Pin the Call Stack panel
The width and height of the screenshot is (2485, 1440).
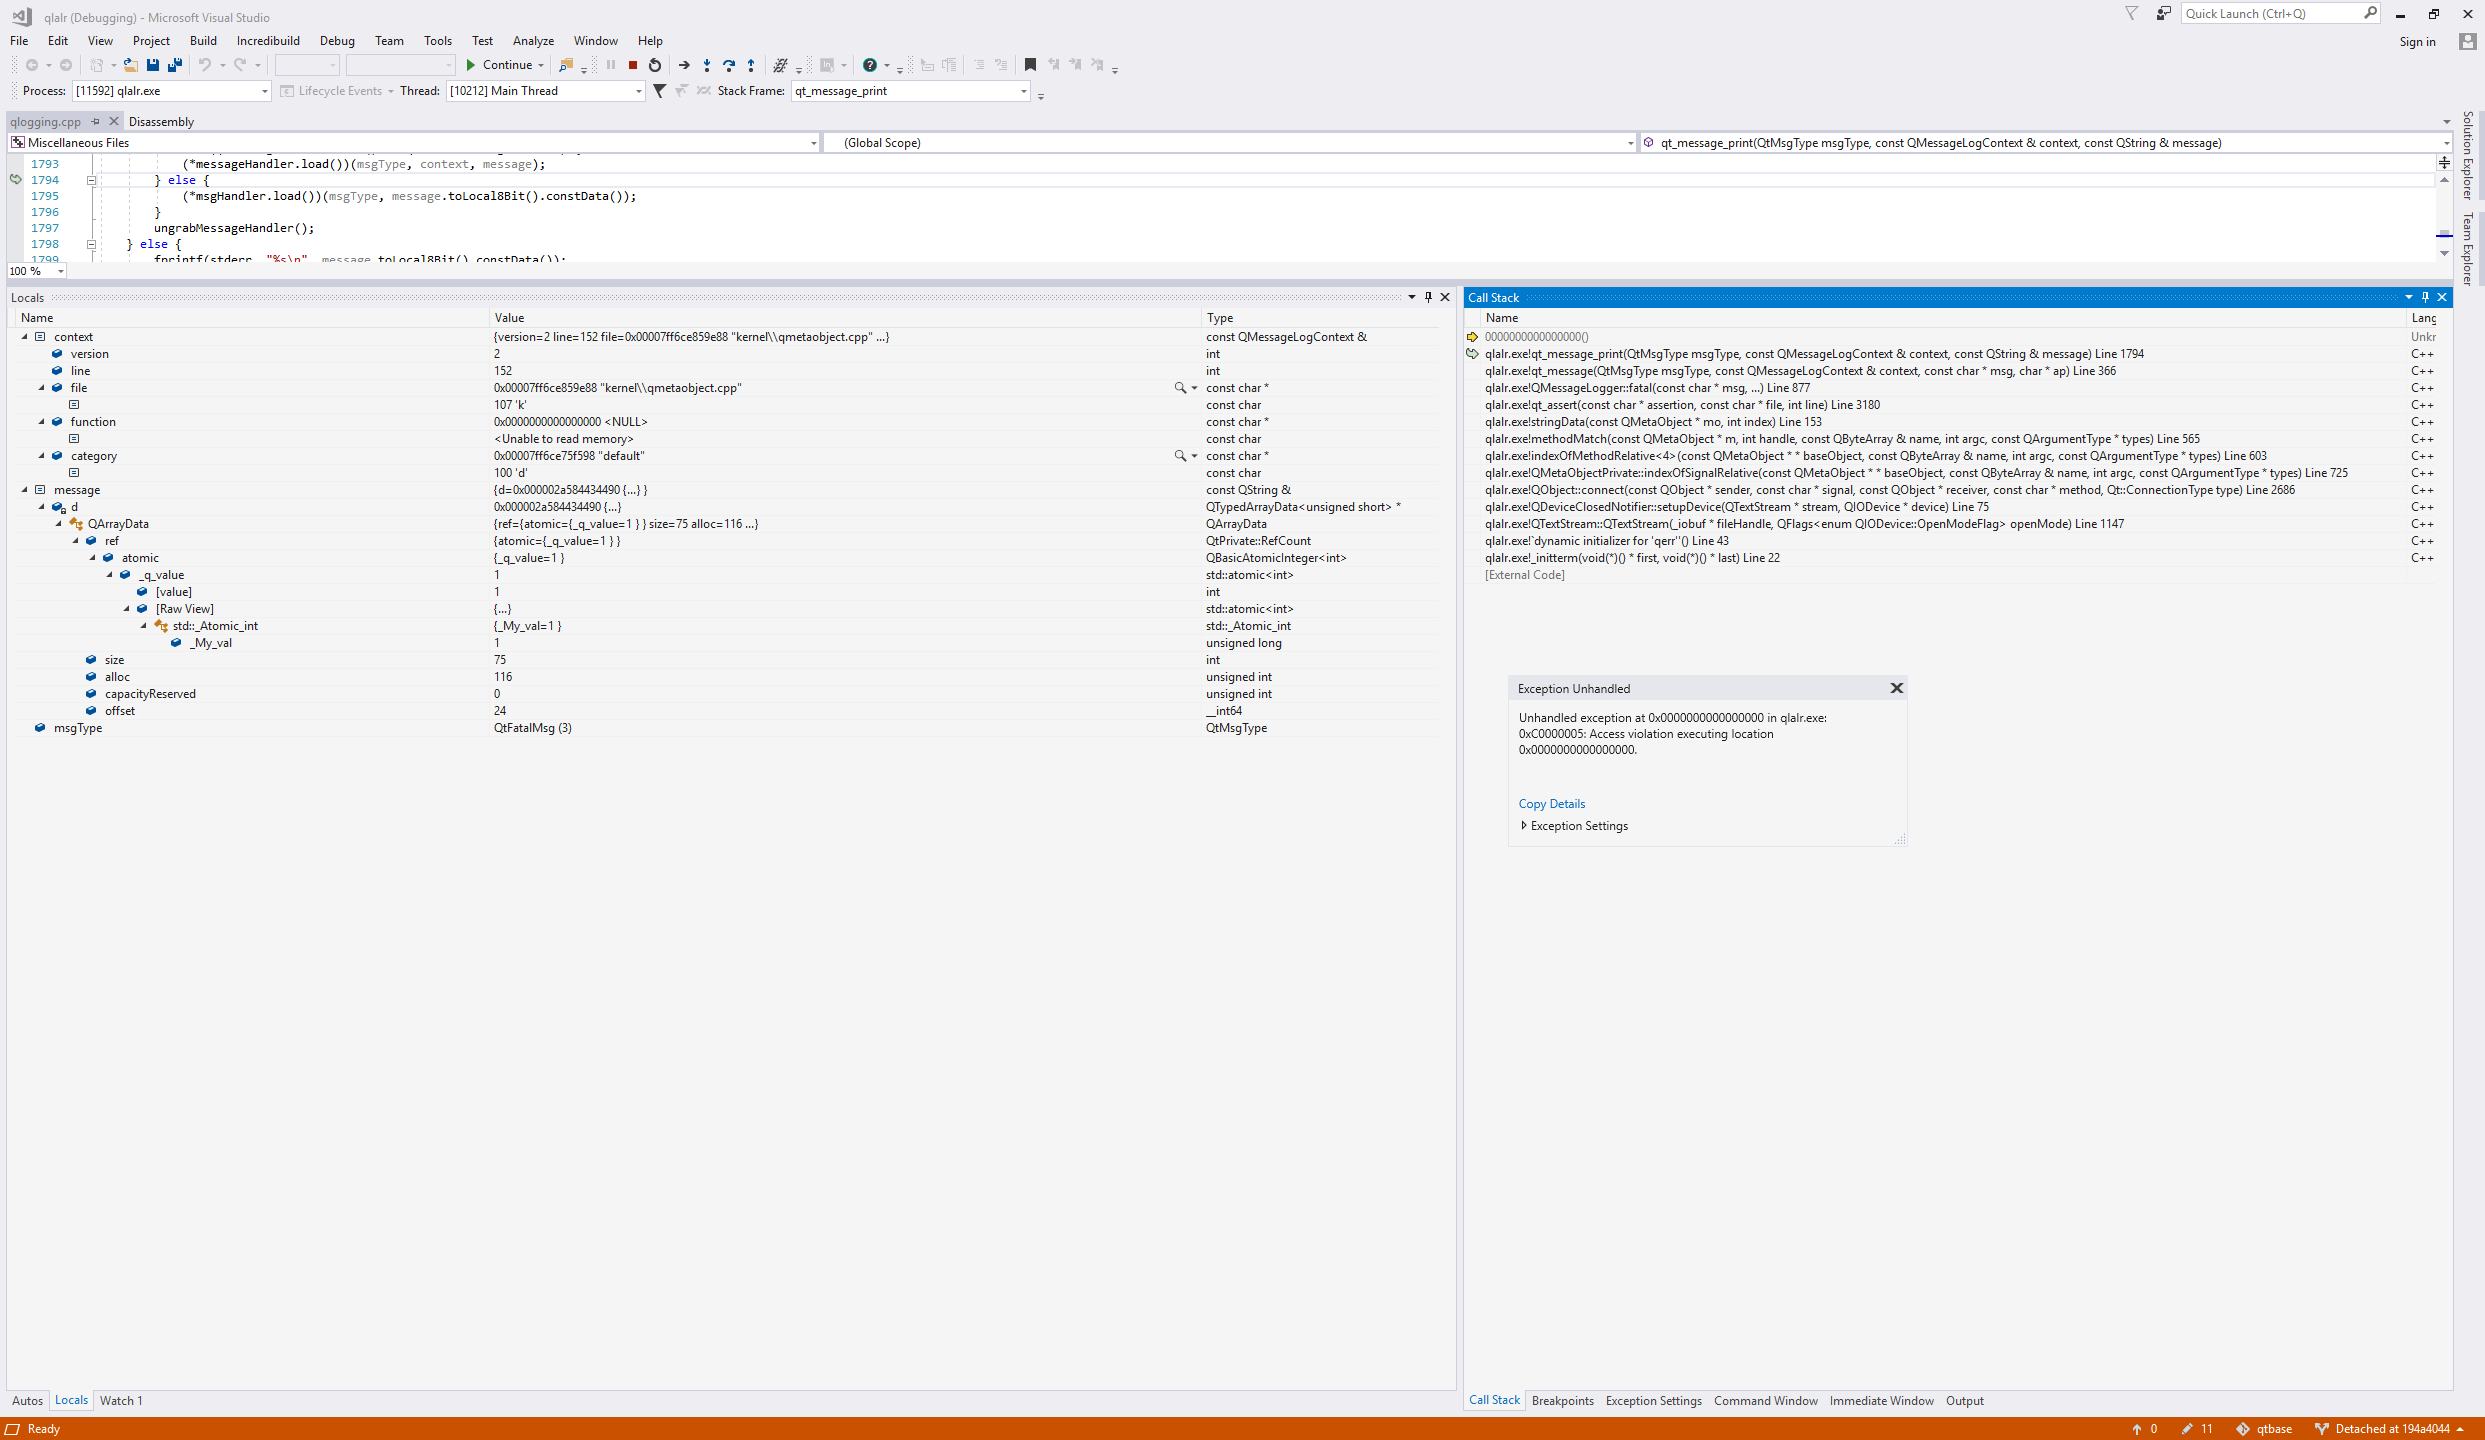2425,297
